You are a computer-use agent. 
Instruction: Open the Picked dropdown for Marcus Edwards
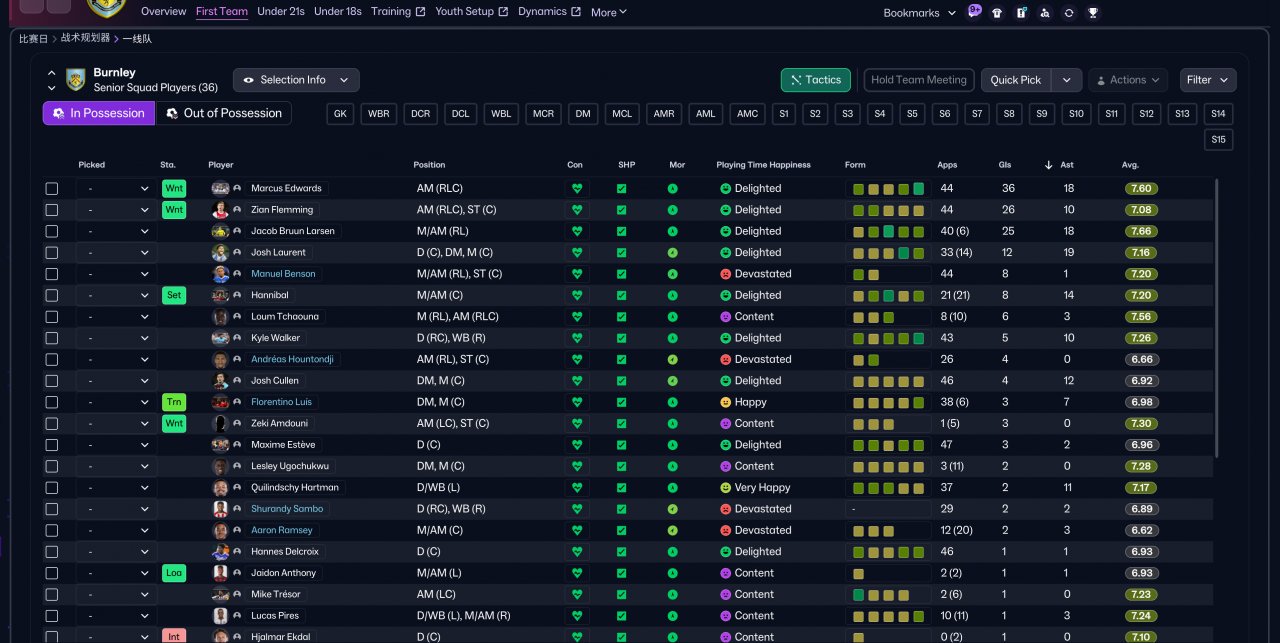click(x=116, y=188)
